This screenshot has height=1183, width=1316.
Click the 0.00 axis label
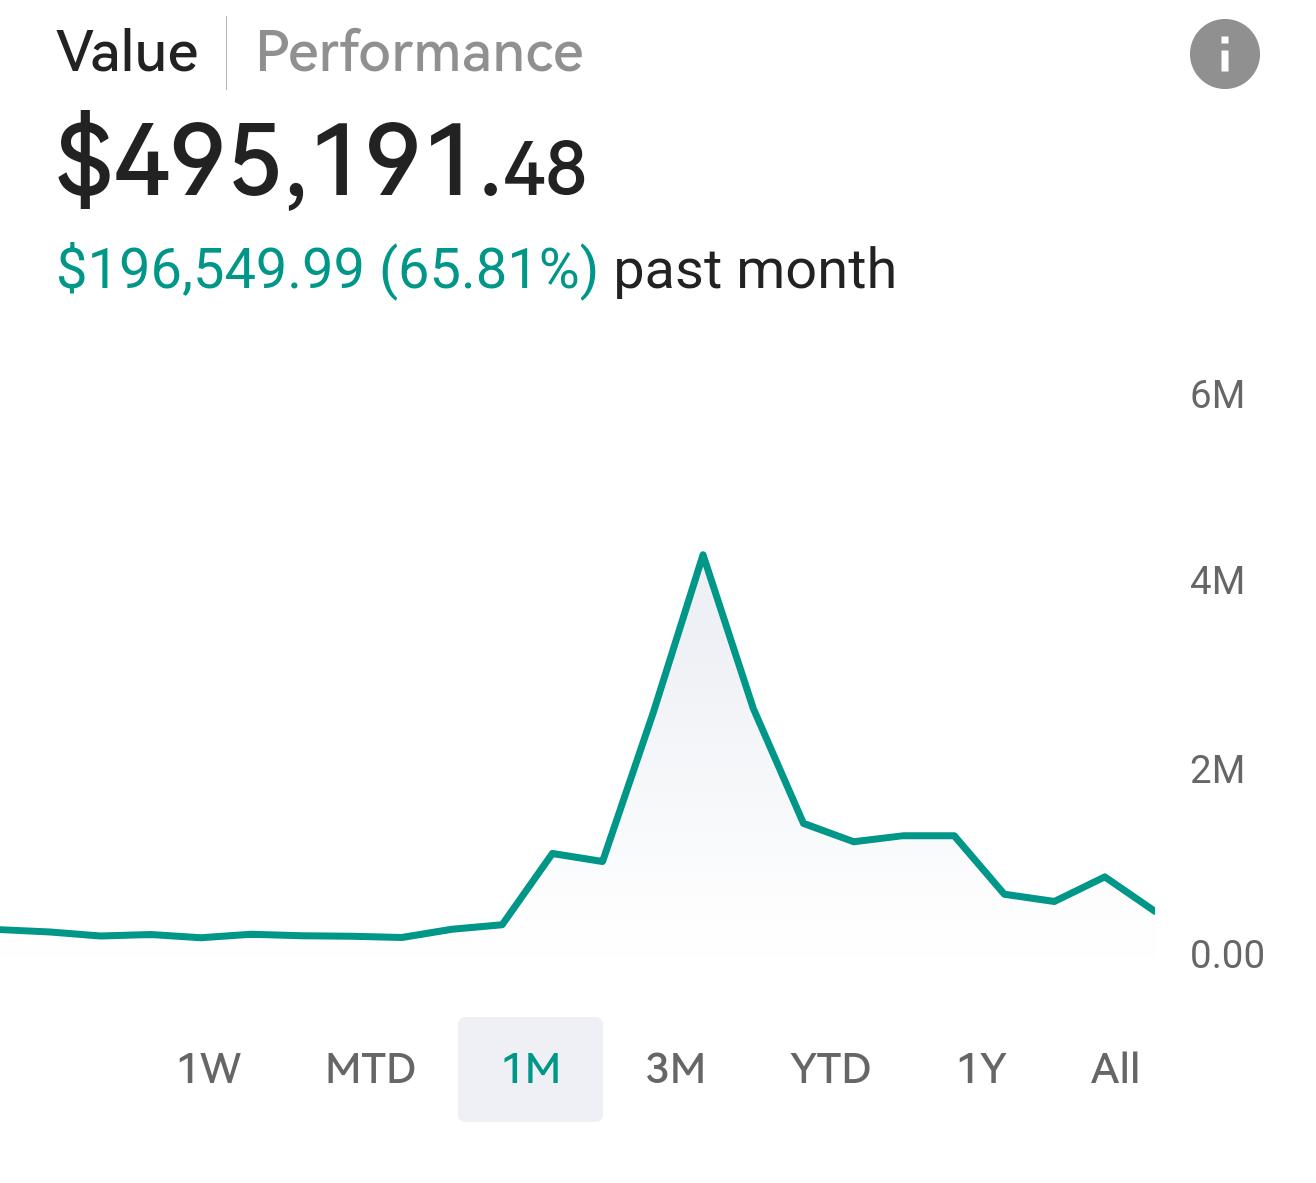coord(1227,954)
